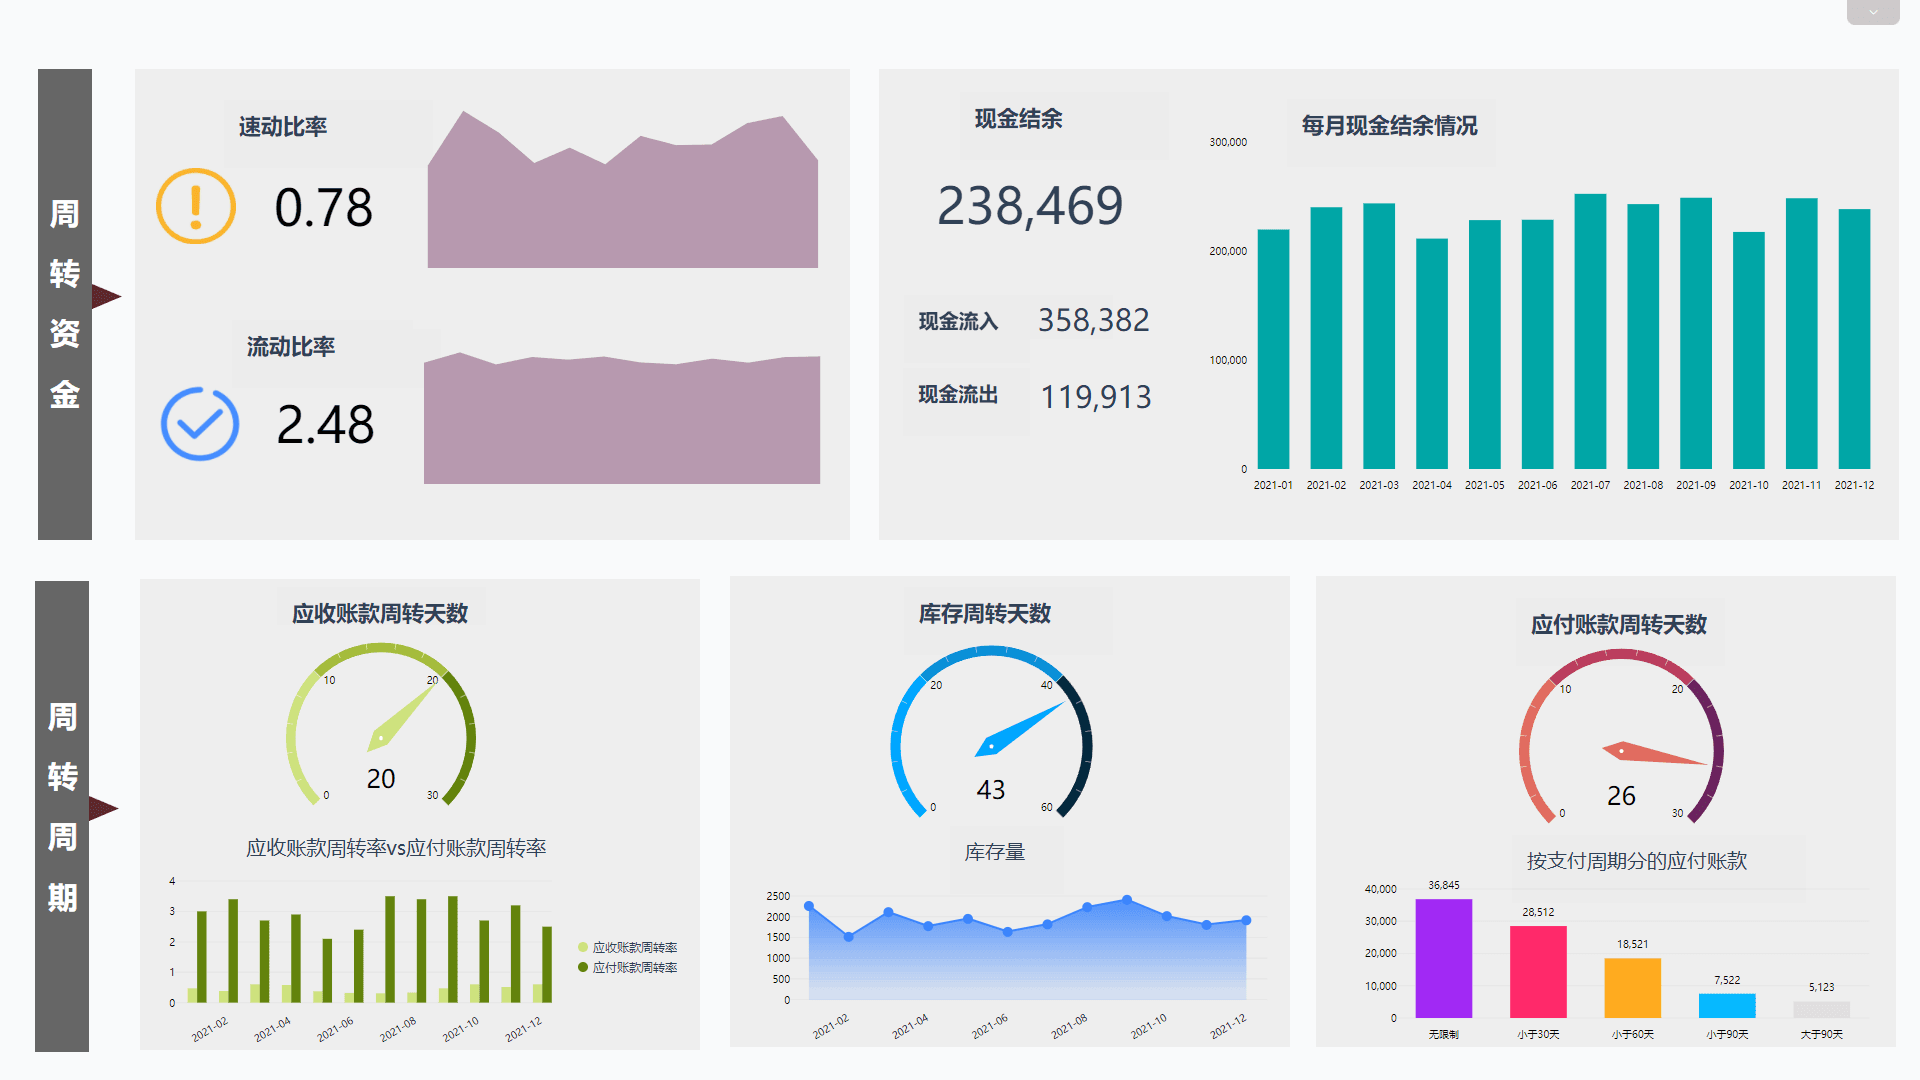Image resolution: width=1920 pixels, height=1080 pixels.
Task: Click the 每月现金结余情况 chart title
Action: pyautogui.click(x=1389, y=126)
